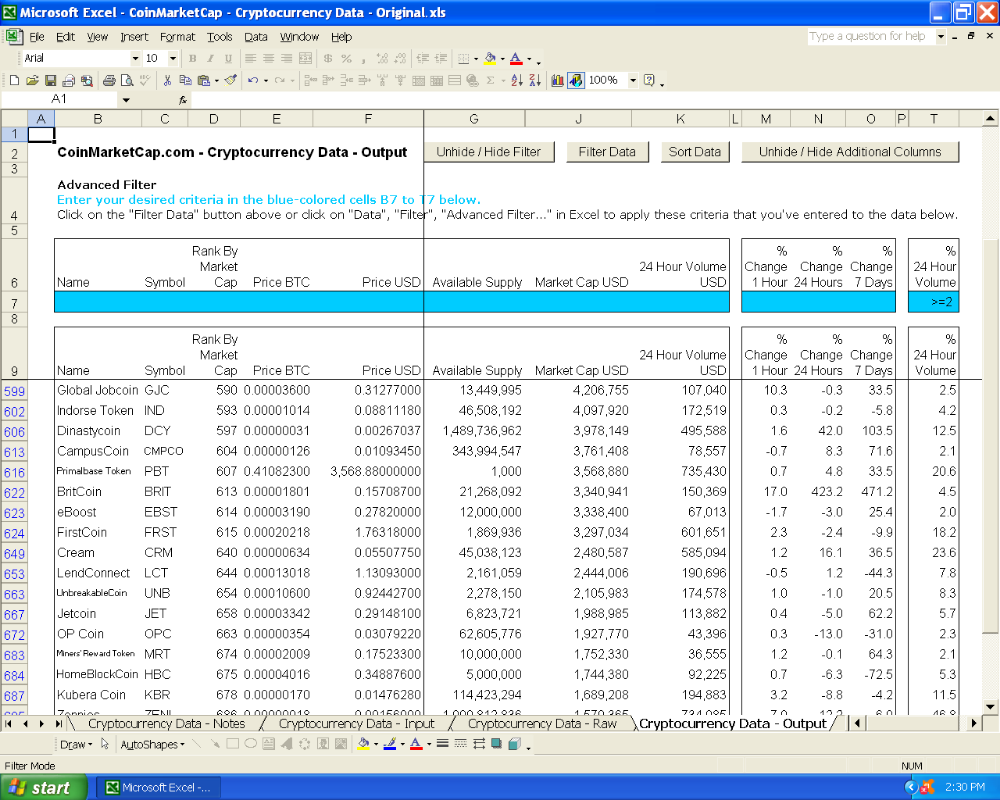
Task: Expand the undo history dropdown arrow
Action: point(266,80)
